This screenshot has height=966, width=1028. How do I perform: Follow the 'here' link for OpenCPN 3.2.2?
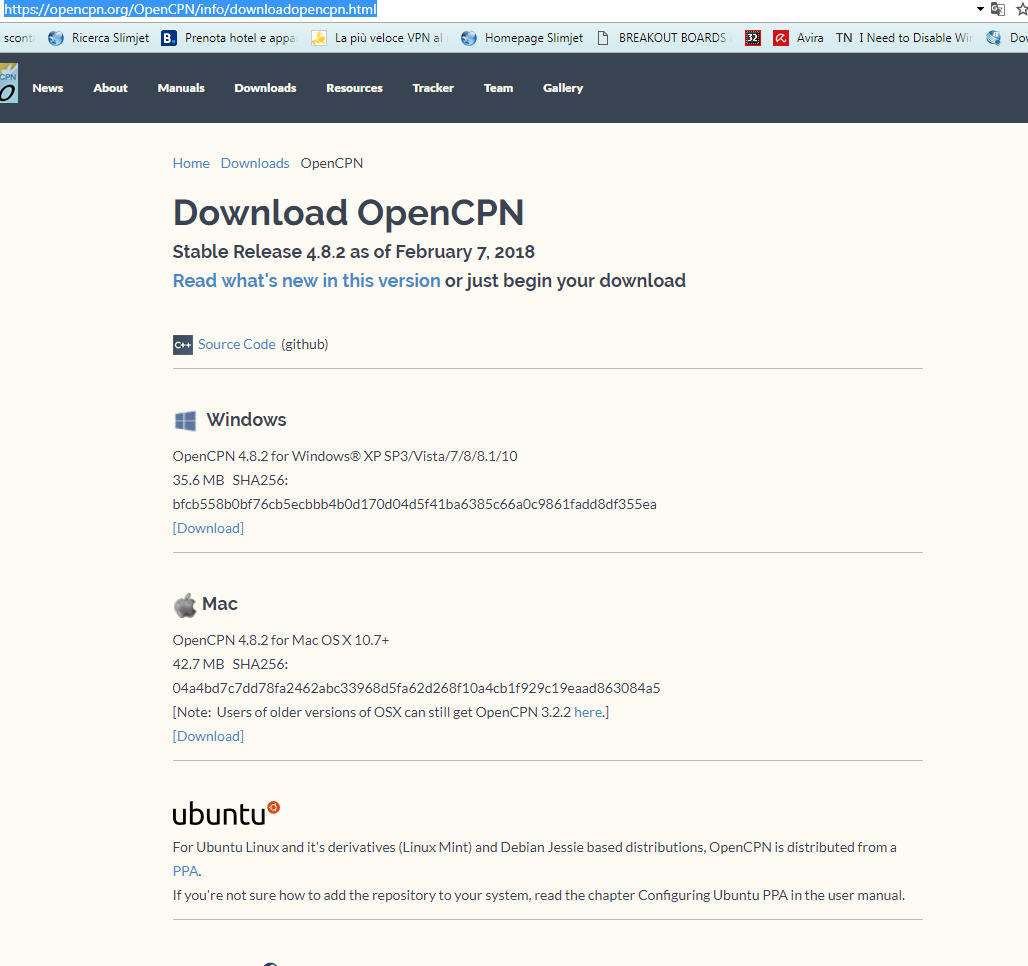pyautogui.click(x=588, y=712)
